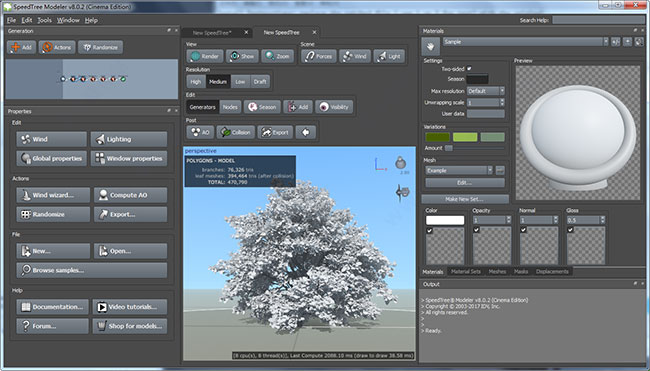Click the Light scene button
650x371 pixels.
coord(389,56)
